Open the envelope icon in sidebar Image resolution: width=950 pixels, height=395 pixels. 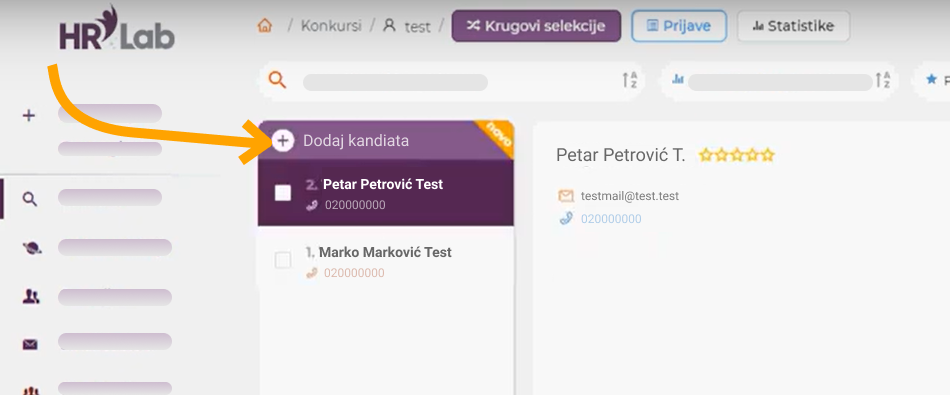click(30, 345)
